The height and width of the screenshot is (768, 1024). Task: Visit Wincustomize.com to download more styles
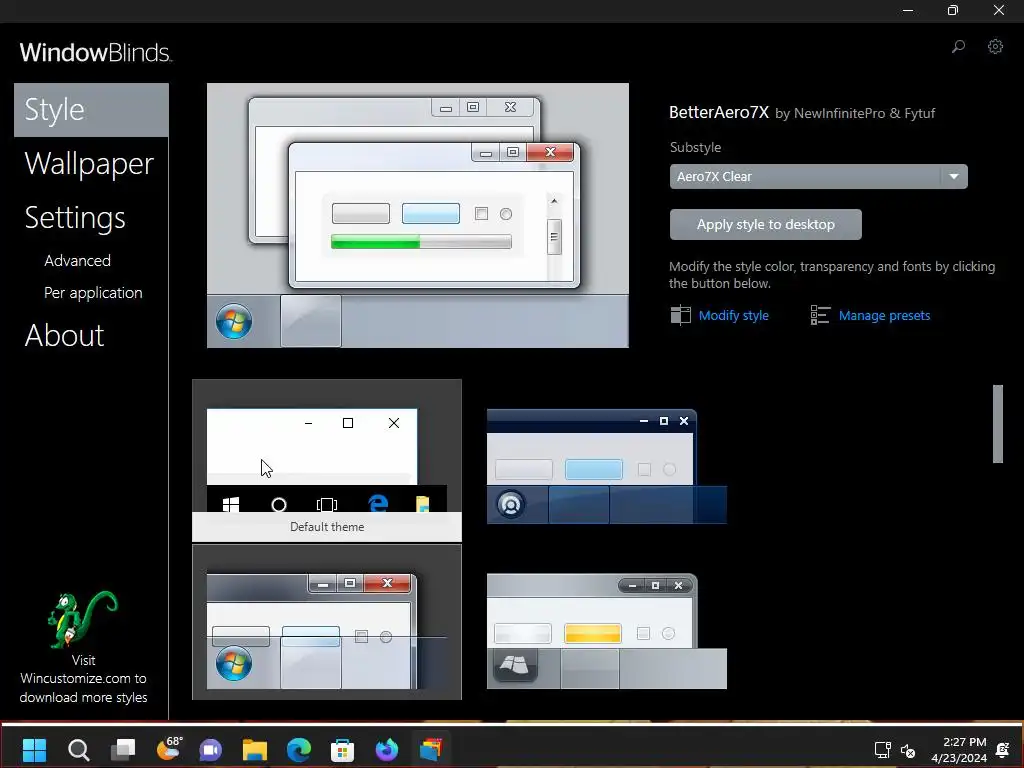[x=83, y=679]
